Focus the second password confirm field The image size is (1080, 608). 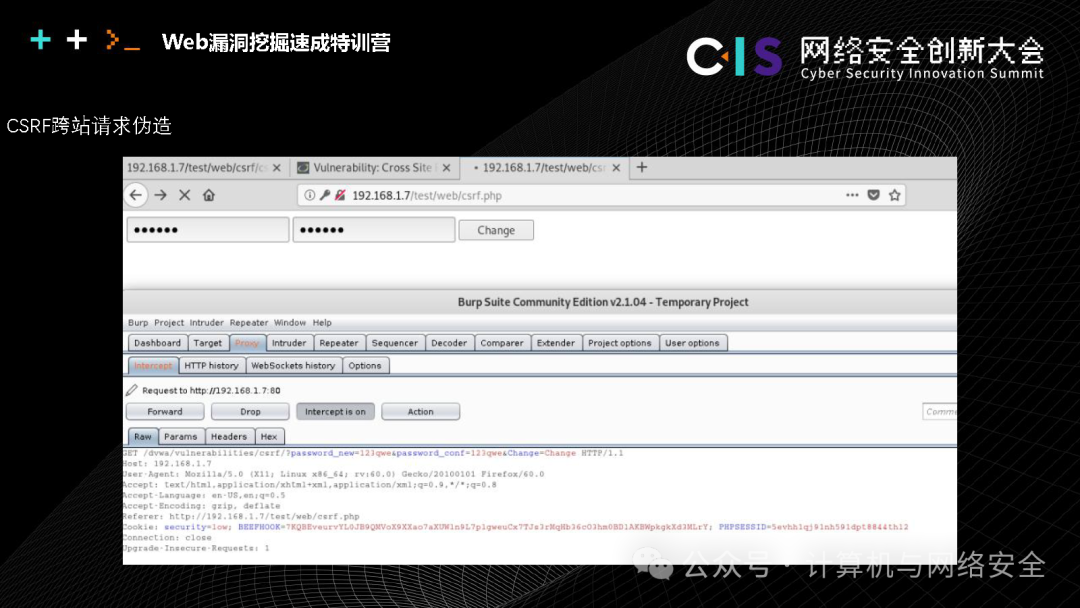pos(374,230)
